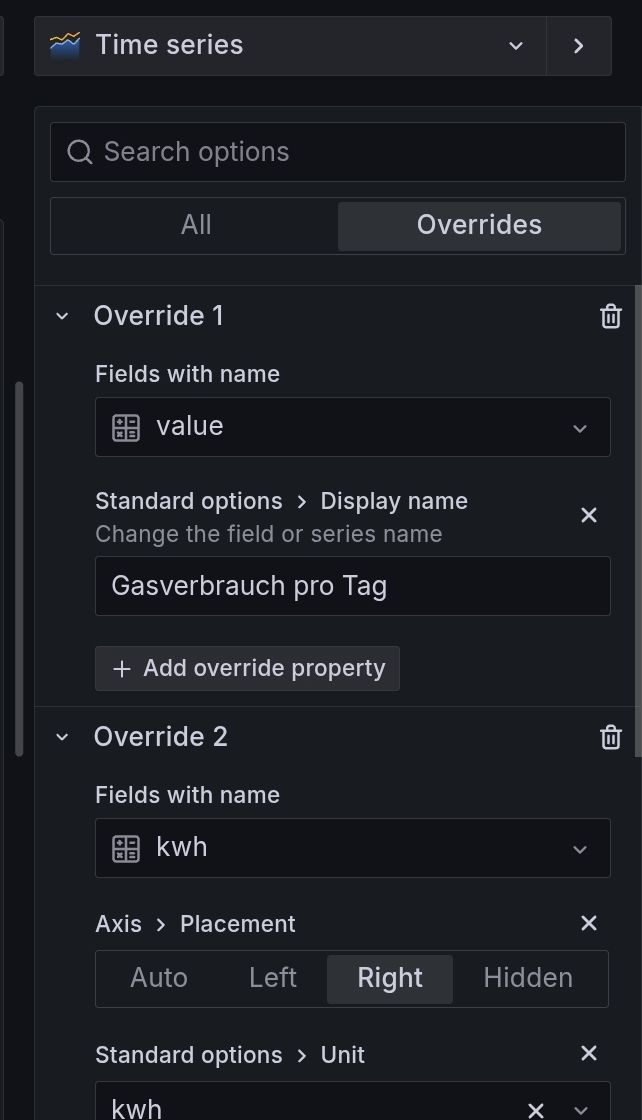Remove the Display name override property
The height and width of the screenshot is (1120, 642).
589,515
